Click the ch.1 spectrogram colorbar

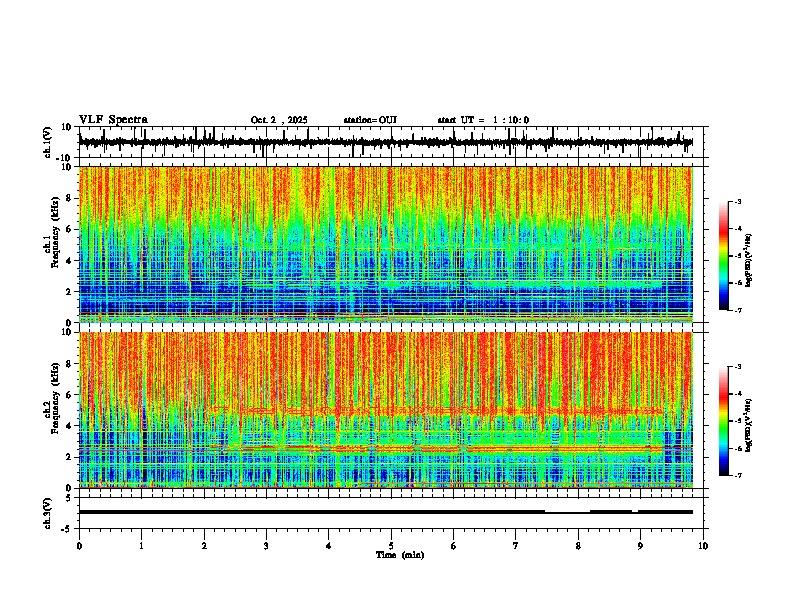pos(723,256)
